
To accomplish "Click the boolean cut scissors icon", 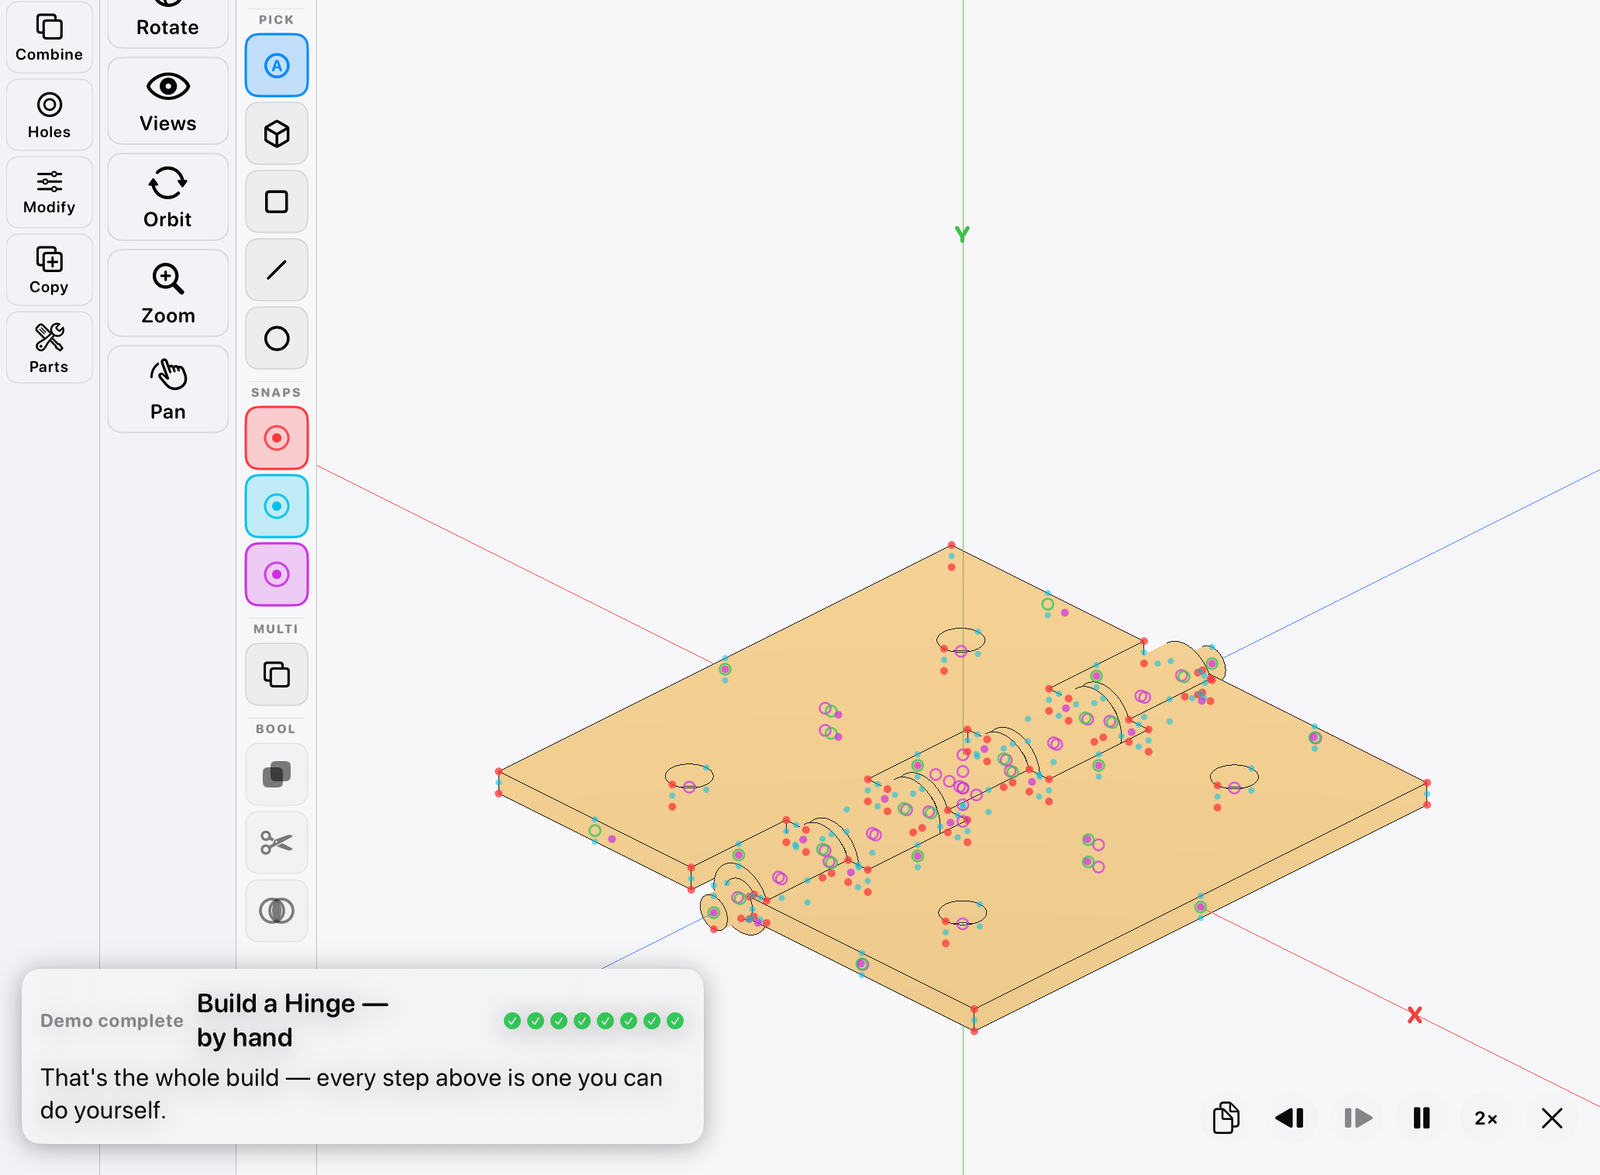I will (x=277, y=843).
